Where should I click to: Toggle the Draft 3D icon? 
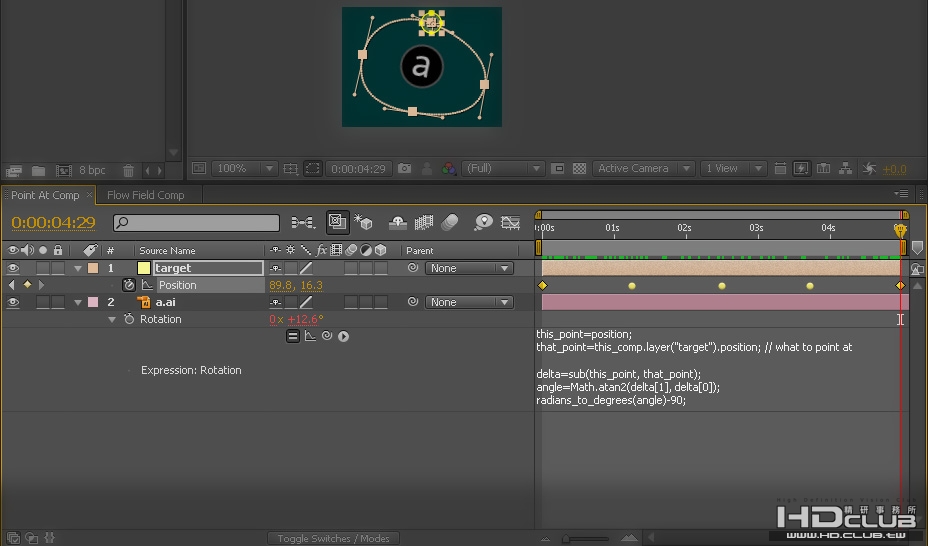tap(363, 222)
